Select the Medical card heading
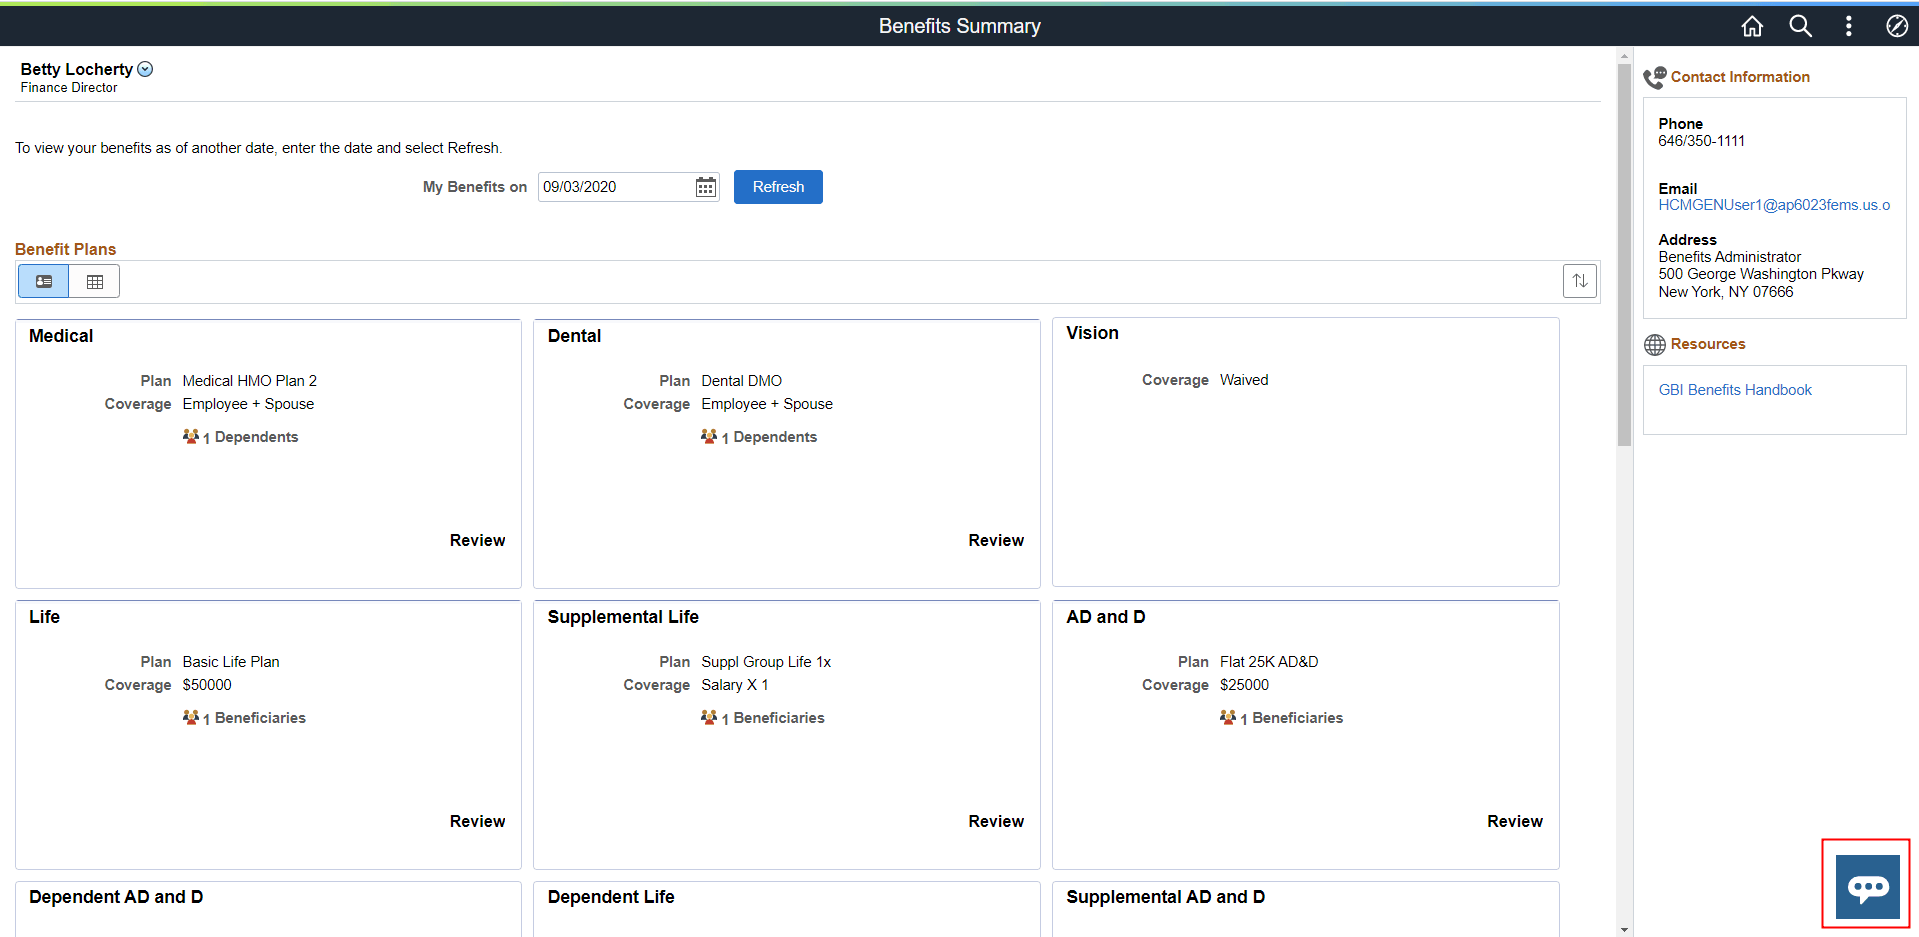 pos(61,336)
